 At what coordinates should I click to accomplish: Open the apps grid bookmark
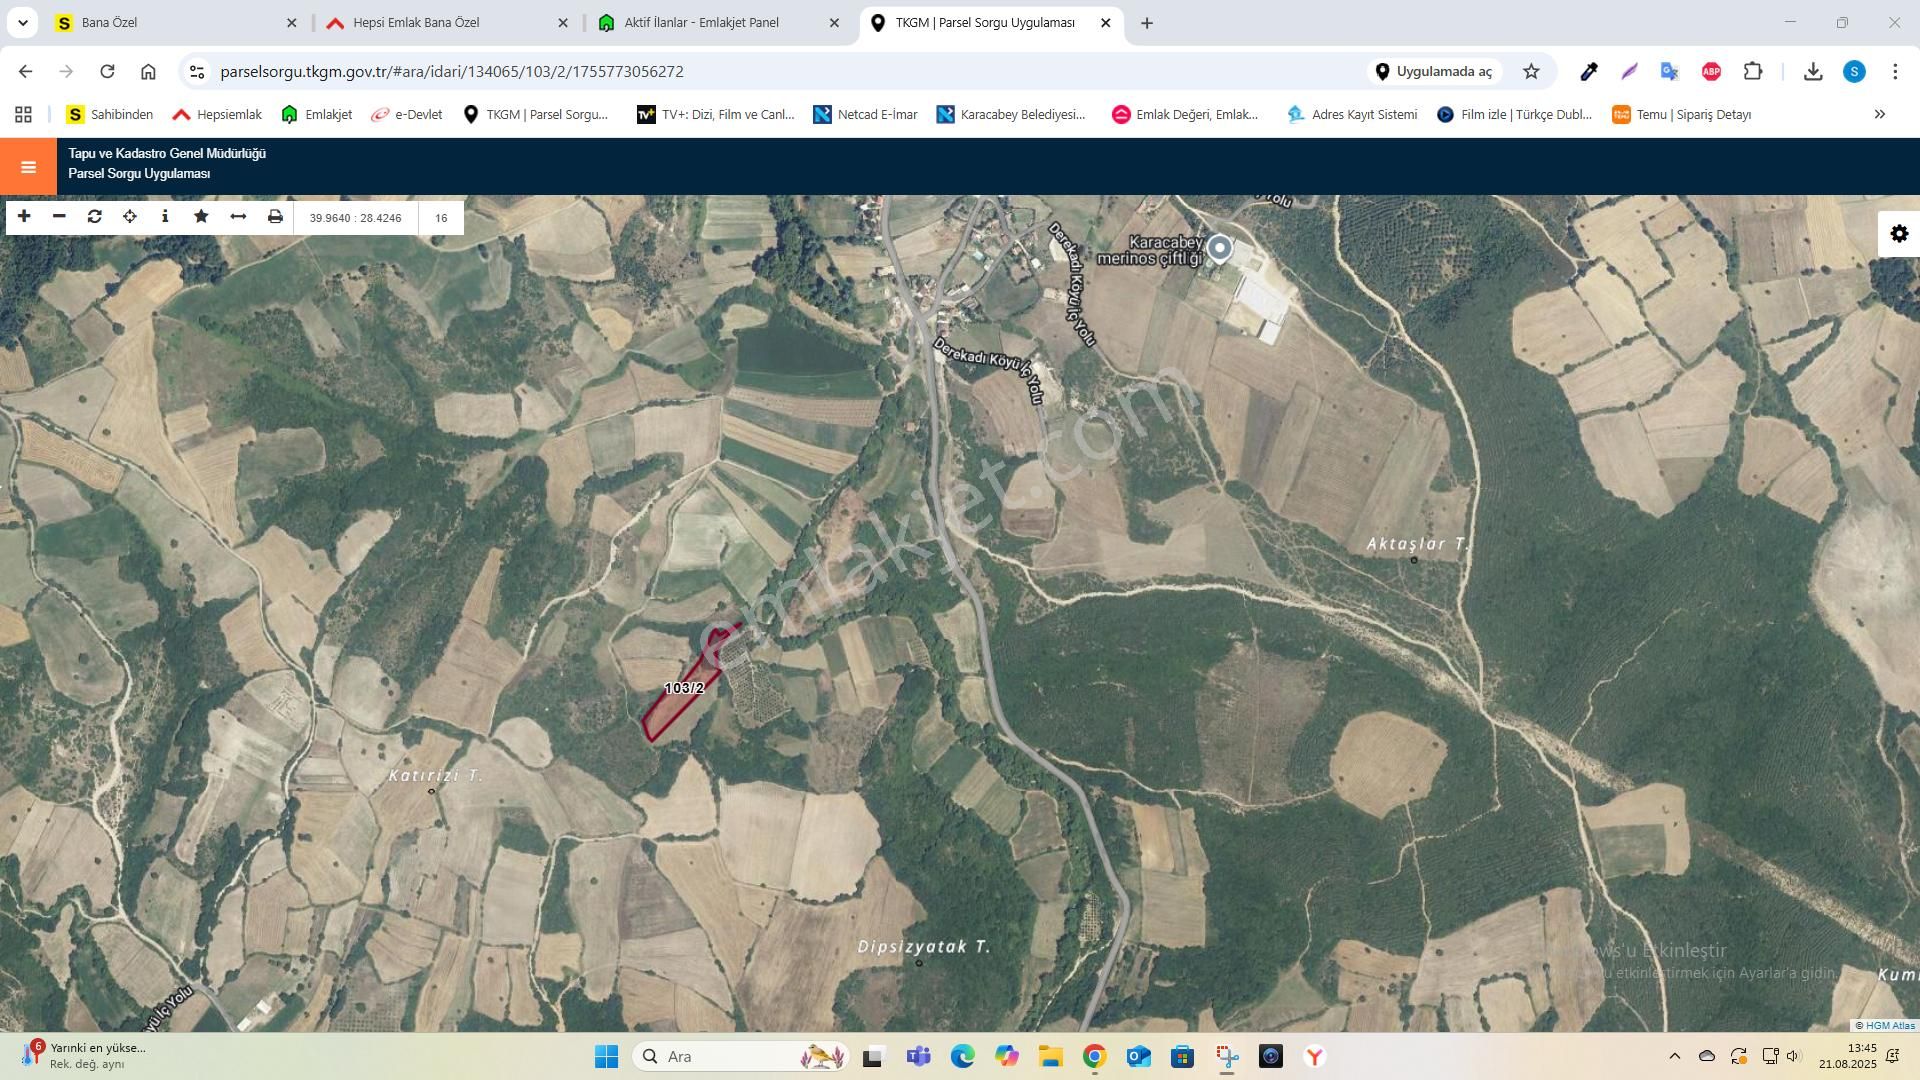click(x=23, y=115)
